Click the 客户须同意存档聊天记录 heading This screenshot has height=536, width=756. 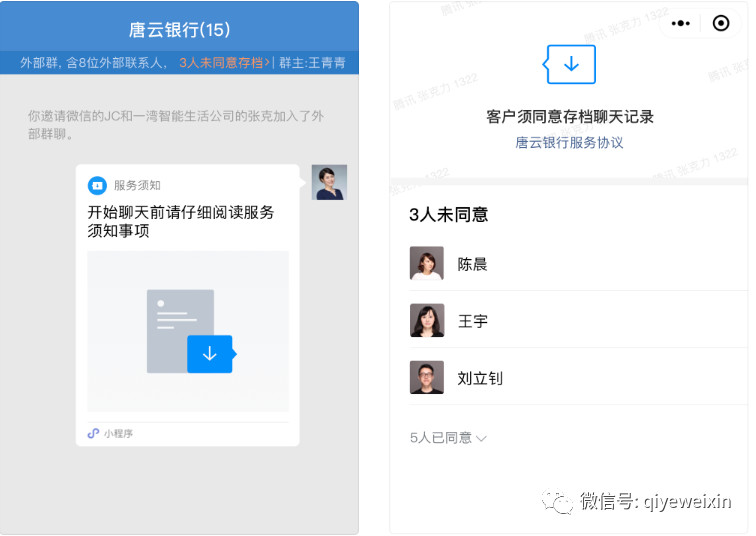570,117
